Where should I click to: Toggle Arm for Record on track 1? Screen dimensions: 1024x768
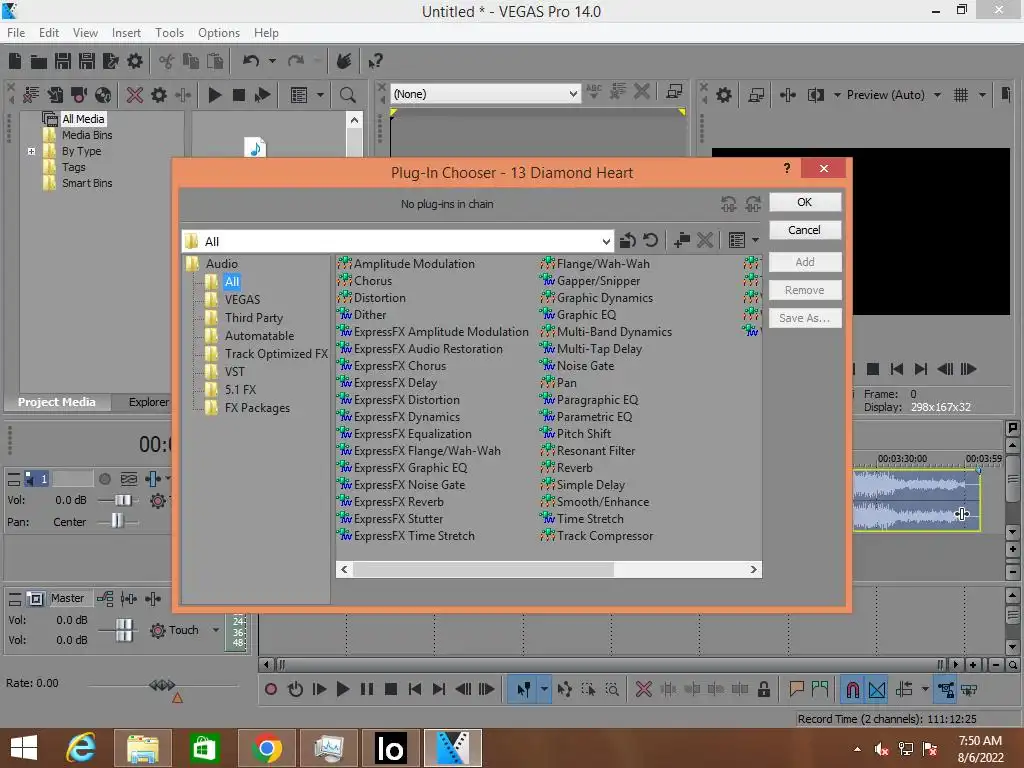104,479
